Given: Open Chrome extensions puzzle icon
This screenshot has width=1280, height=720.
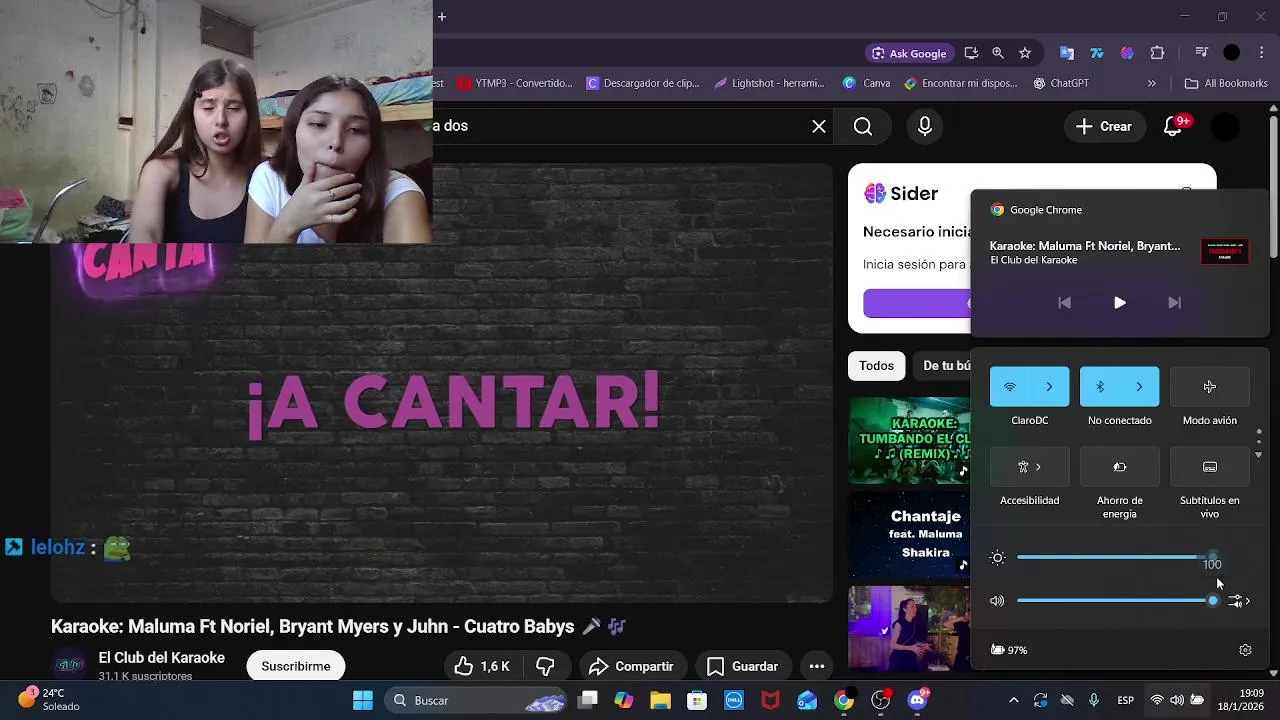Looking at the screenshot, I should click(1158, 53).
